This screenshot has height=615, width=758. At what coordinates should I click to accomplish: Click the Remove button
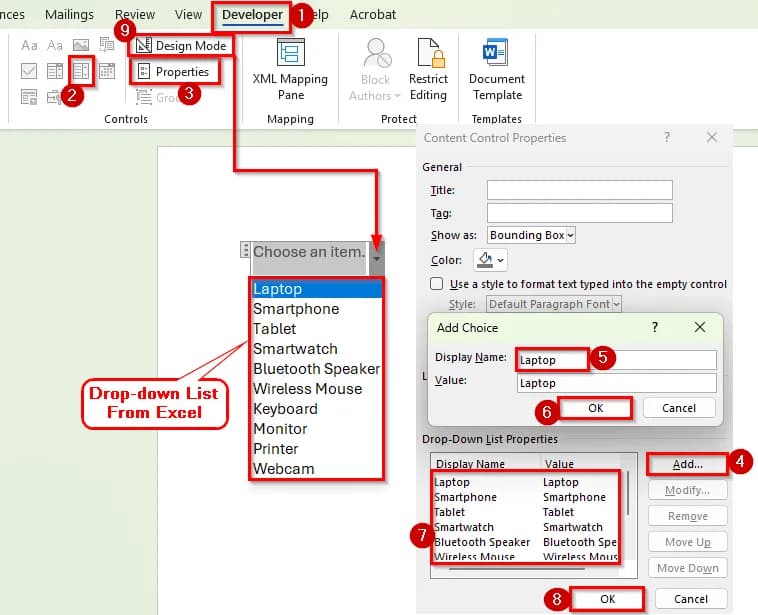pos(687,516)
